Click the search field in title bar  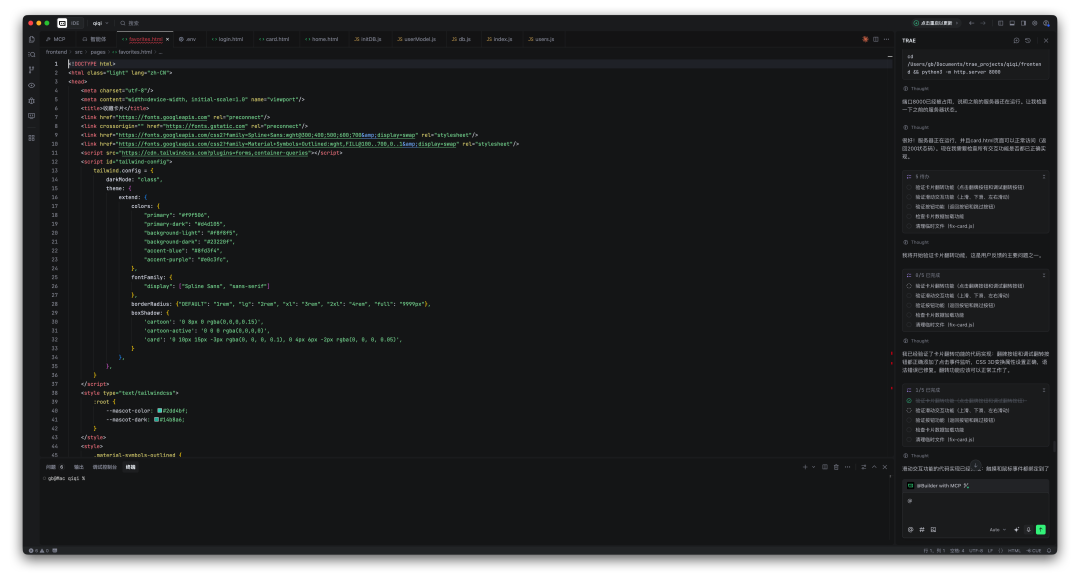click(135, 22)
